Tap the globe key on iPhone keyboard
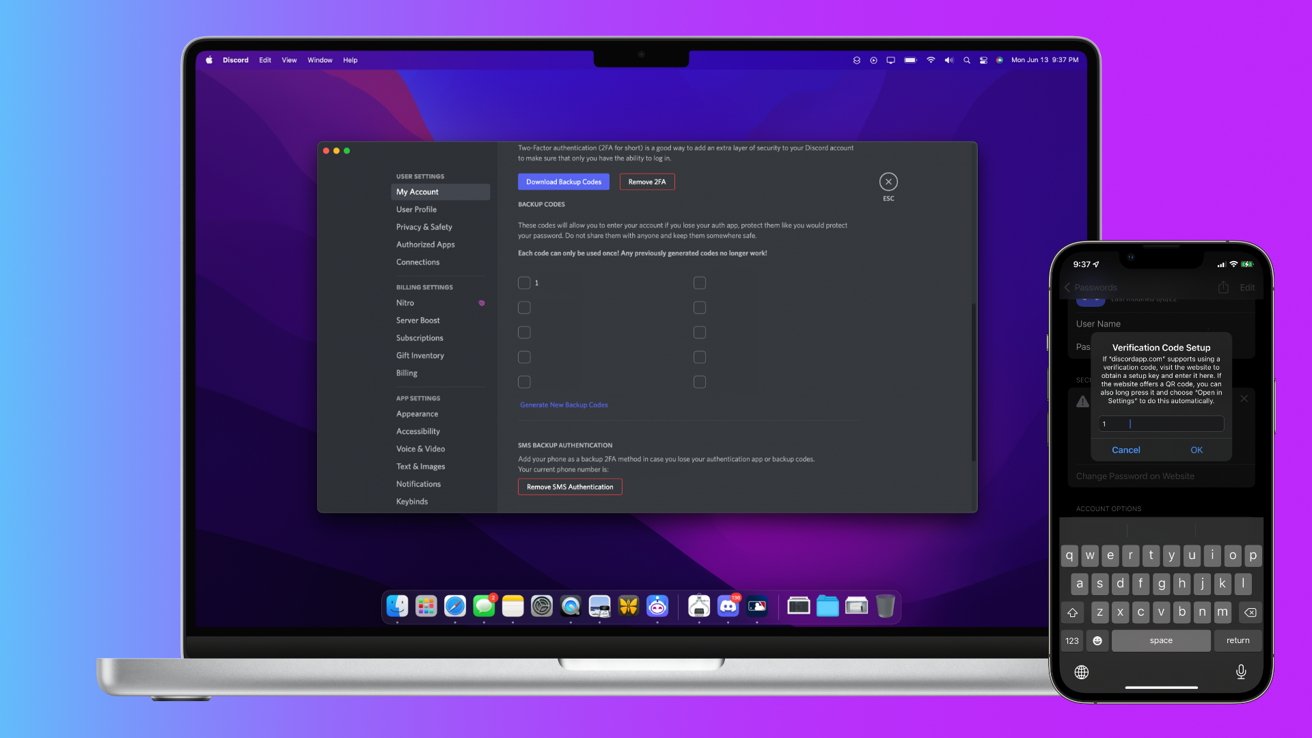This screenshot has width=1312, height=738. pyautogui.click(x=1081, y=672)
